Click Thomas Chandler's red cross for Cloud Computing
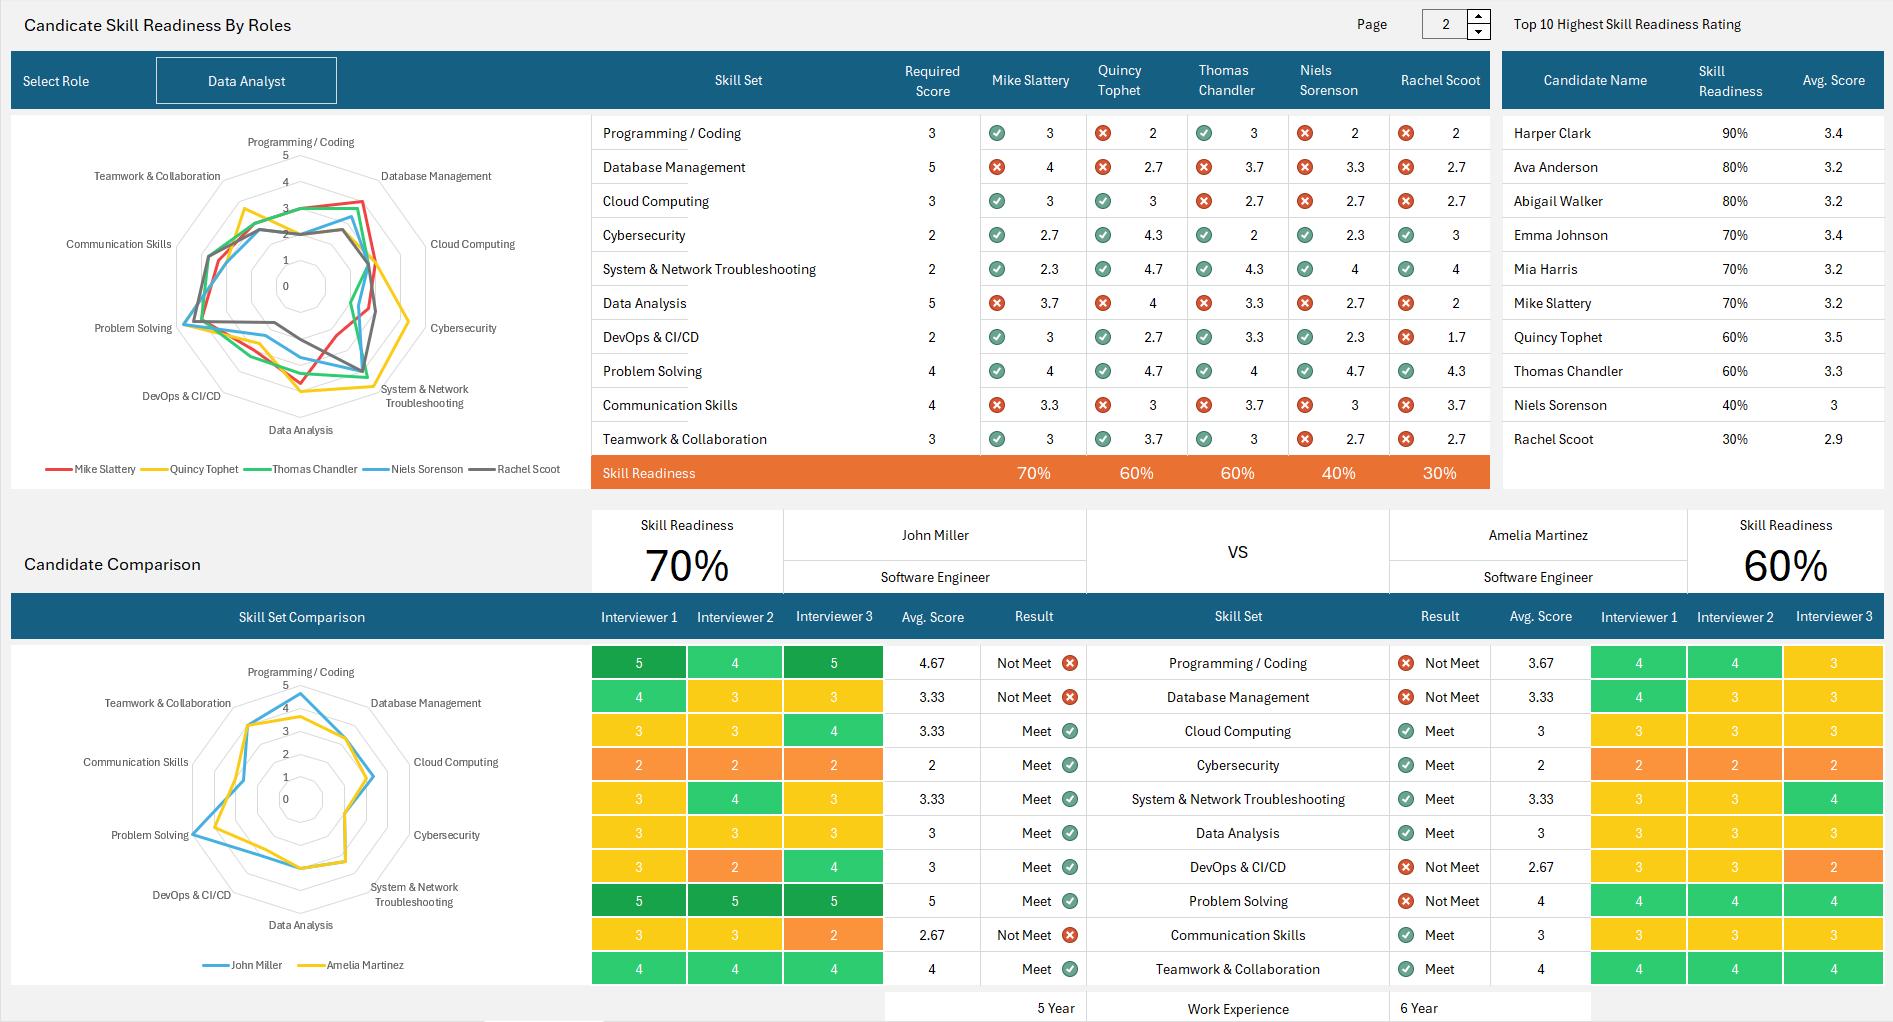 [x=1204, y=201]
